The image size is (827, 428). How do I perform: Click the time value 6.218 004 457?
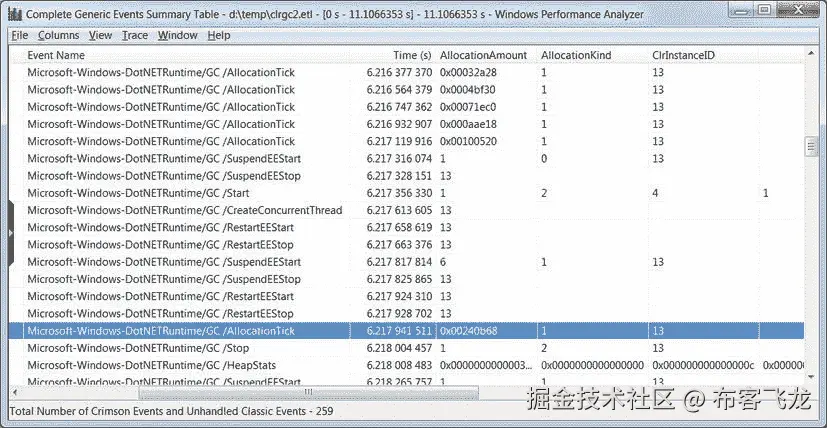(399, 348)
